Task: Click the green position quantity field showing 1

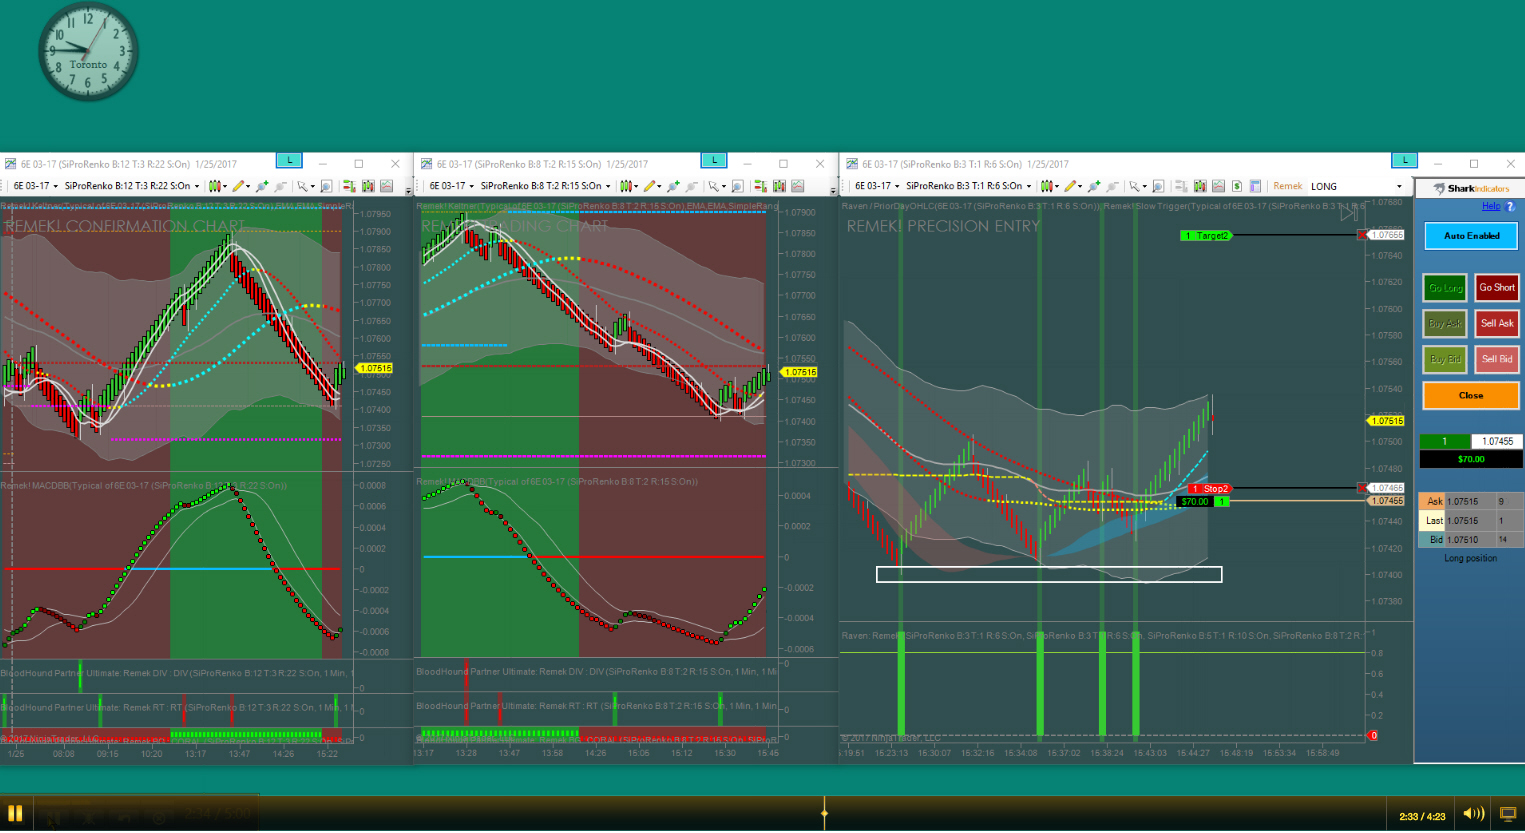Action: click(x=1444, y=441)
